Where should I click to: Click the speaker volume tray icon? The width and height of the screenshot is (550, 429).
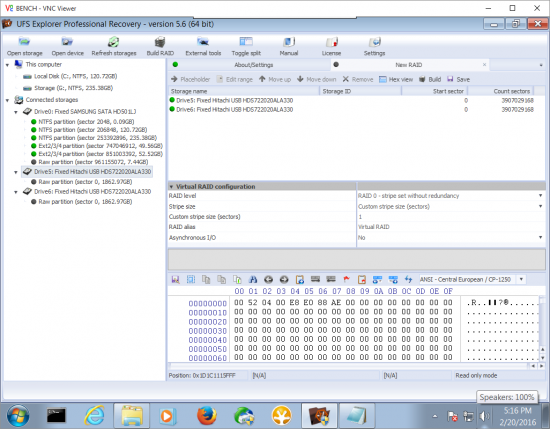484,416
